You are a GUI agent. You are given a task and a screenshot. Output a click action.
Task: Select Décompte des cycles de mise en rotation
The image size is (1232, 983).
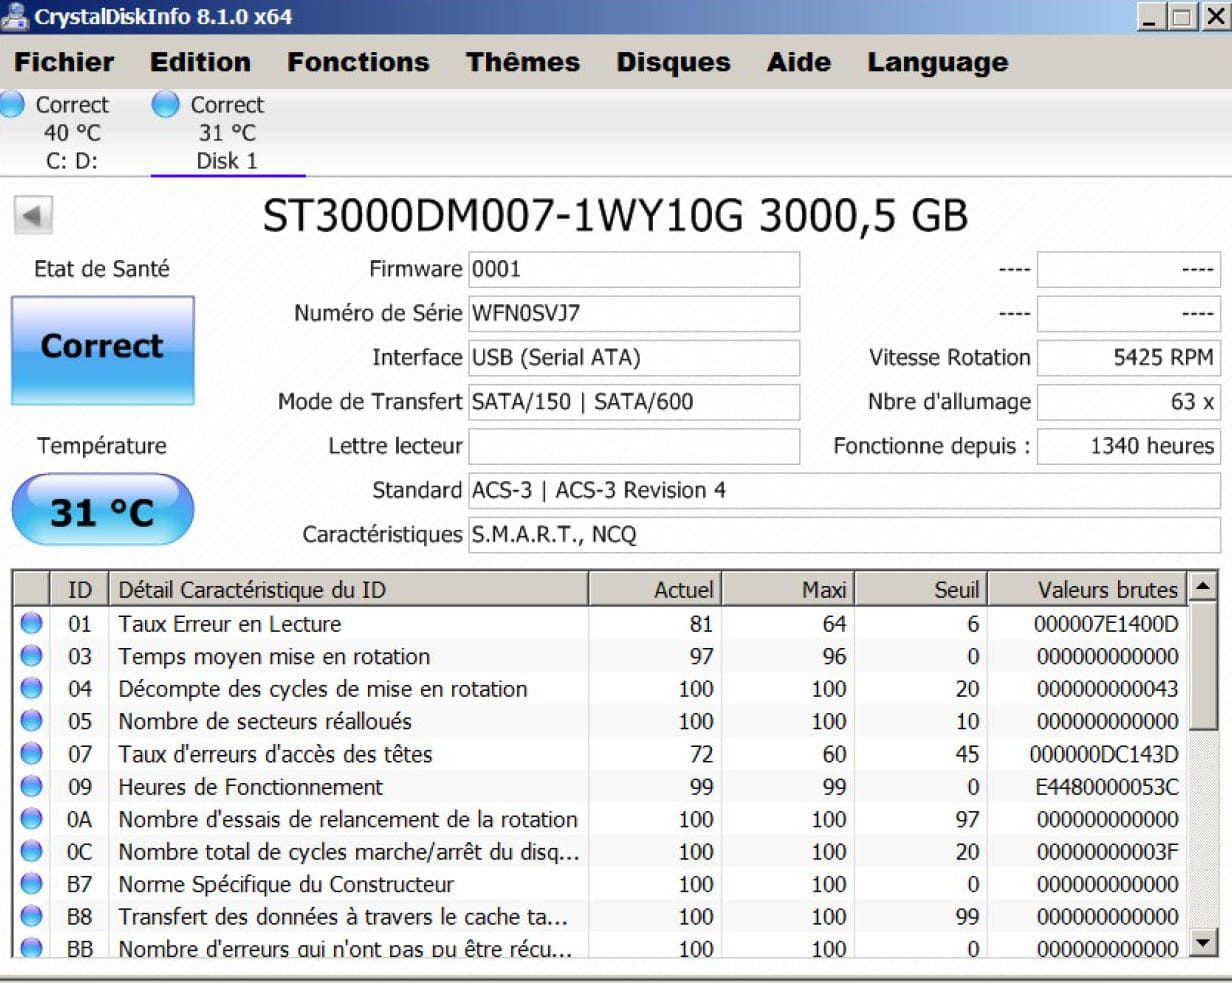(x=600, y=688)
